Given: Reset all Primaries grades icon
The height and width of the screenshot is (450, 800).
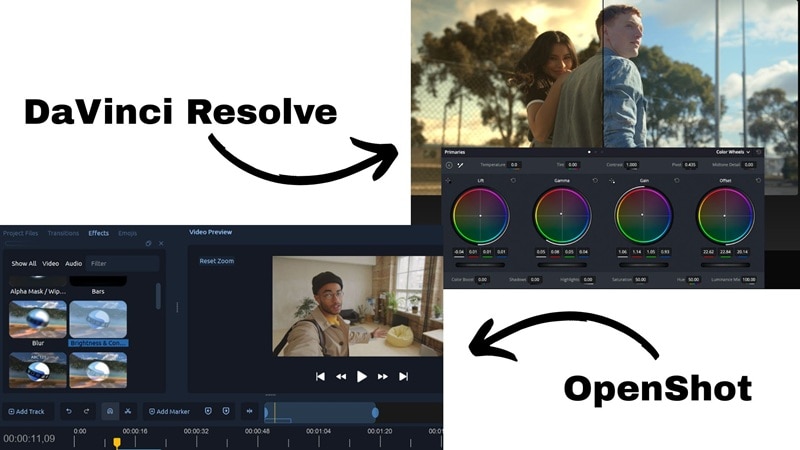Looking at the screenshot, I should [x=759, y=152].
